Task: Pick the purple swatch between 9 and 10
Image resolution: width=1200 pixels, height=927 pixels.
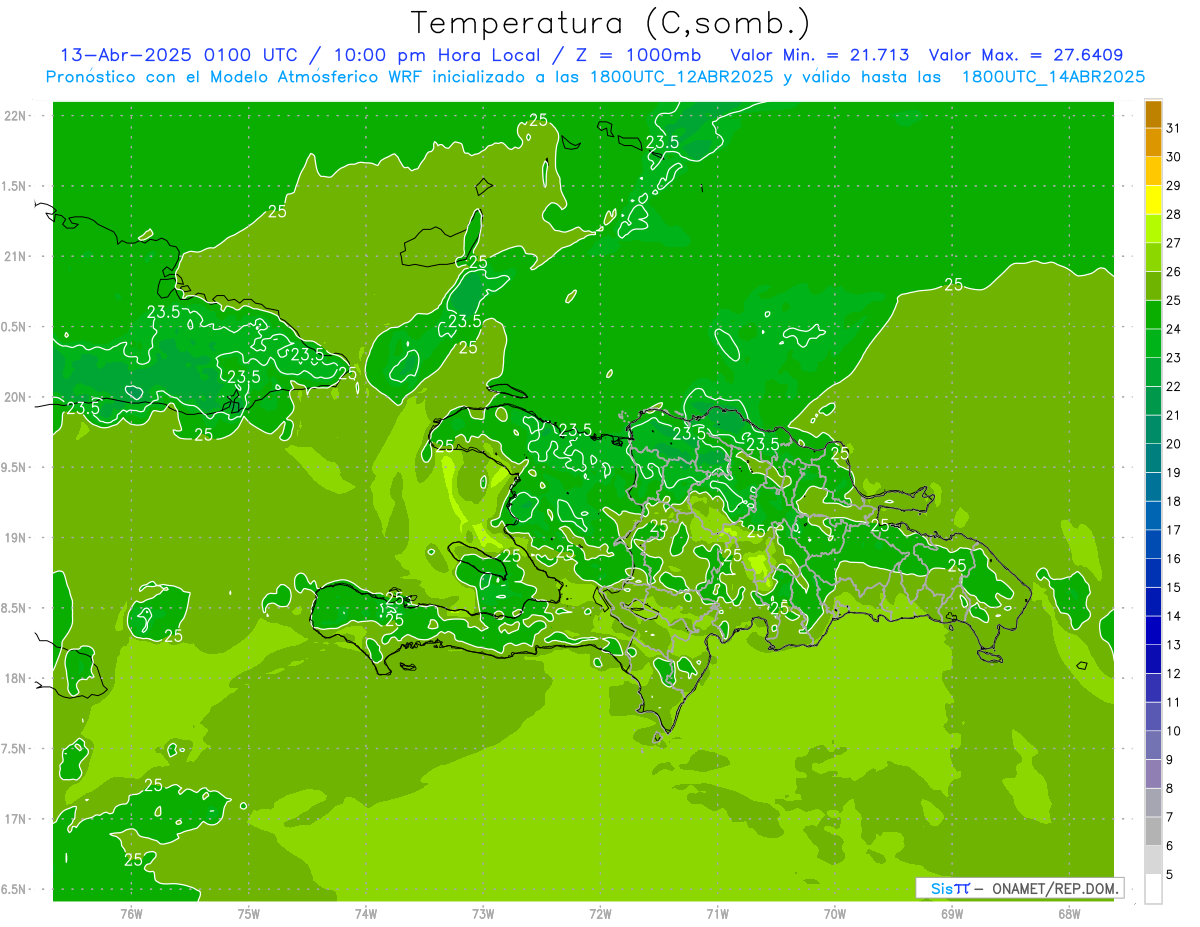Action: tap(1153, 746)
